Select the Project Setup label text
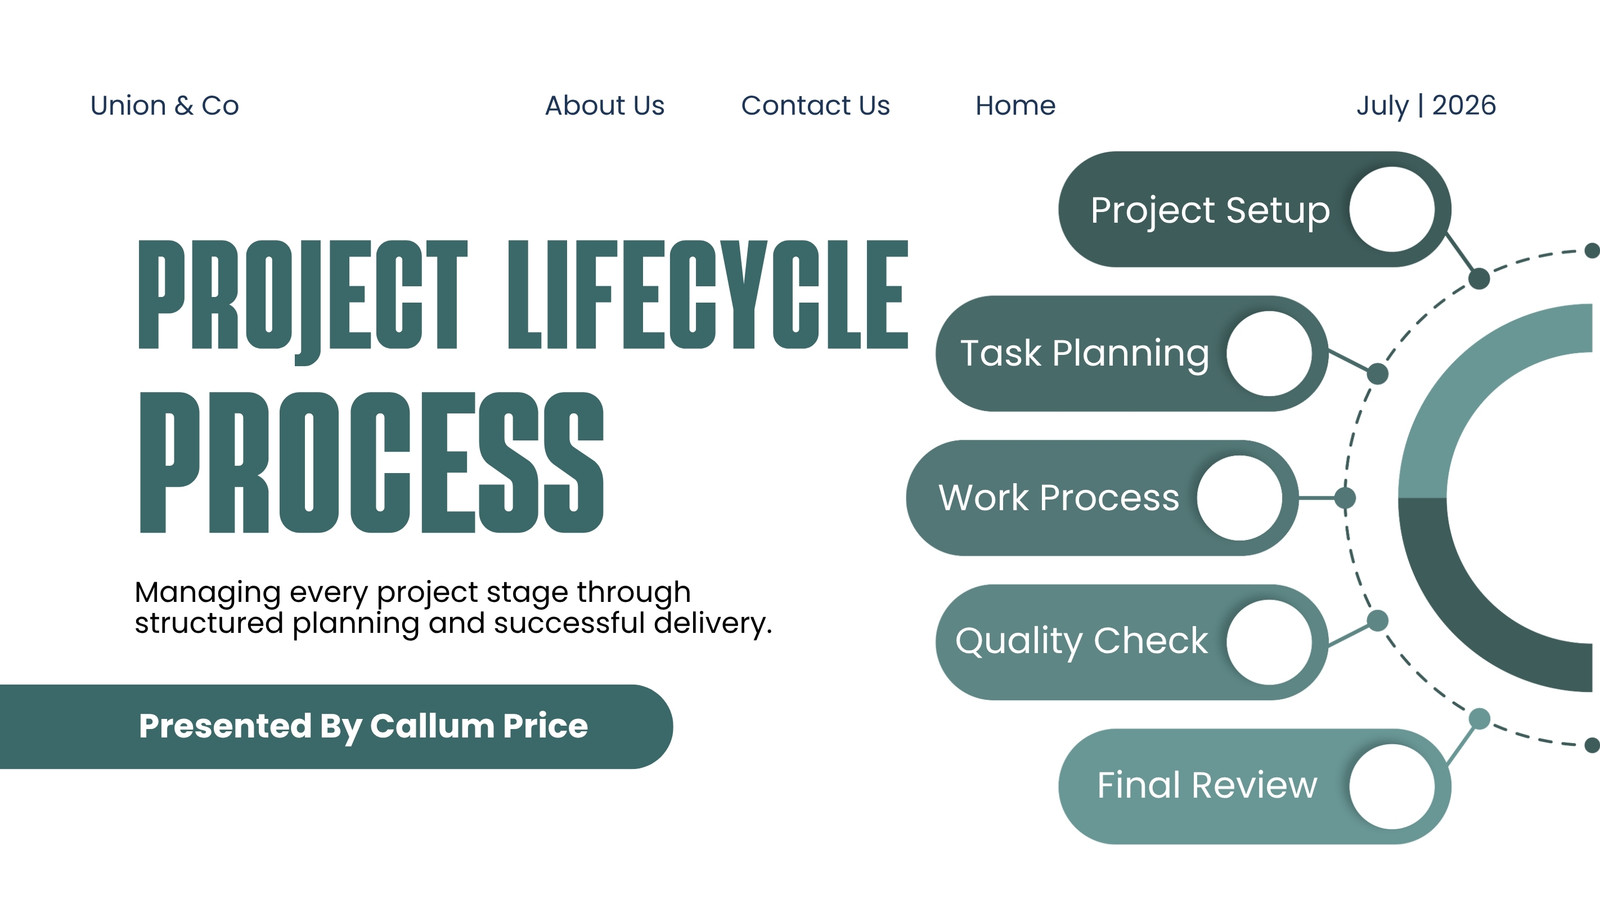The image size is (1600, 900). click(x=1210, y=211)
